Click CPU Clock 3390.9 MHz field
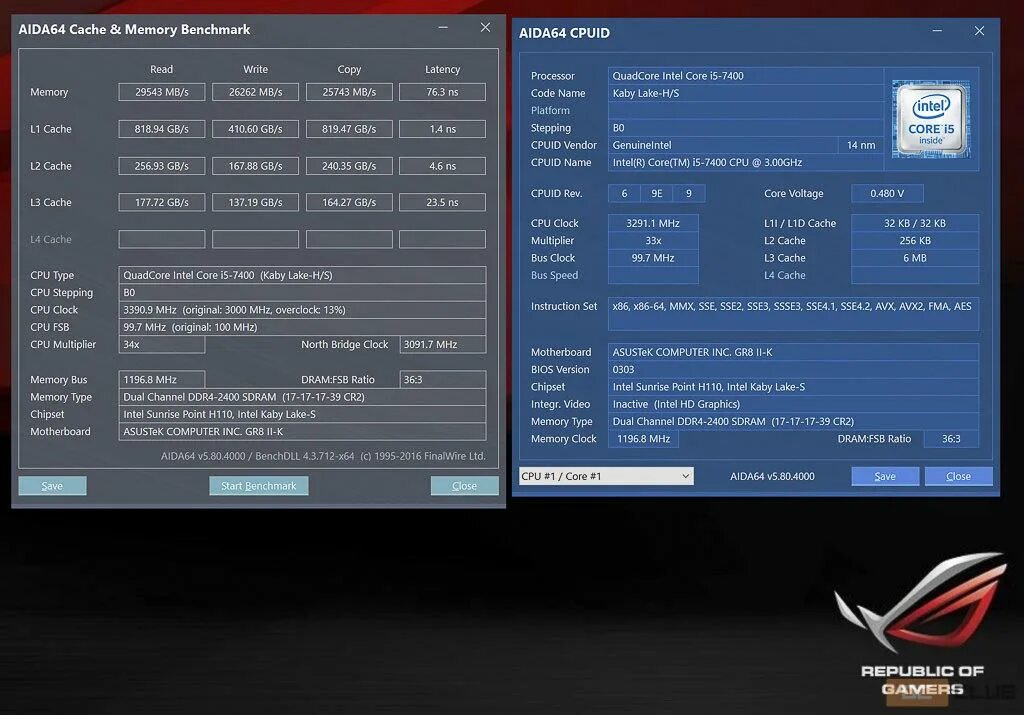This screenshot has height=715, width=1024. click(302, 310)
